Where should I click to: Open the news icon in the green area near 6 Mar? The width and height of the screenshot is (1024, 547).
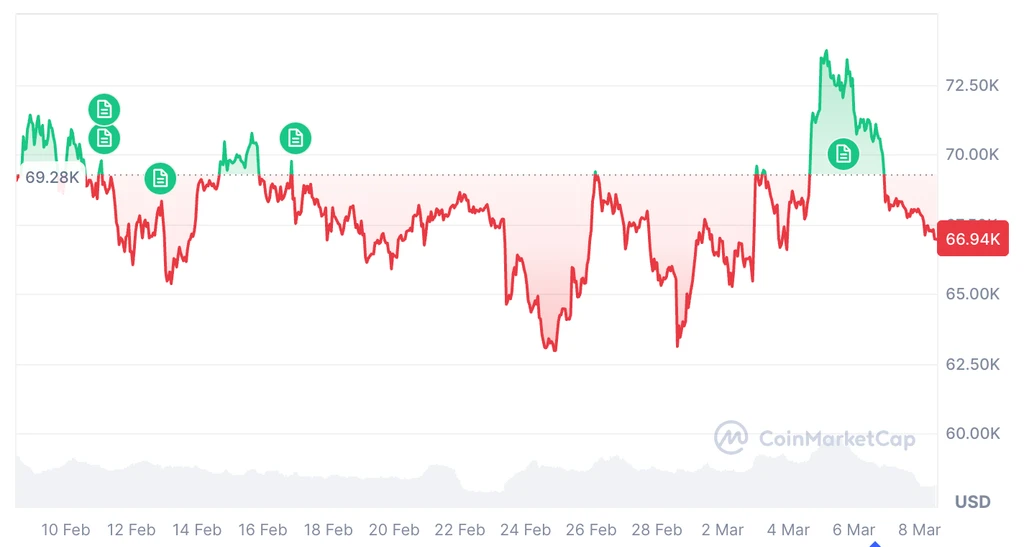click(843, 154)
